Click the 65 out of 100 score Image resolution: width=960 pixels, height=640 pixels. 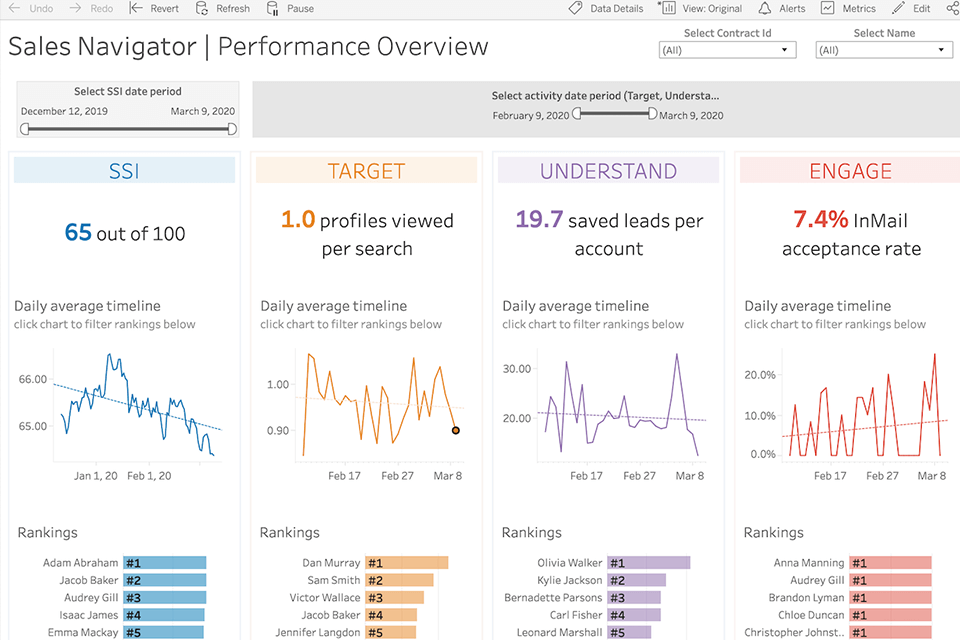[125, 233]
